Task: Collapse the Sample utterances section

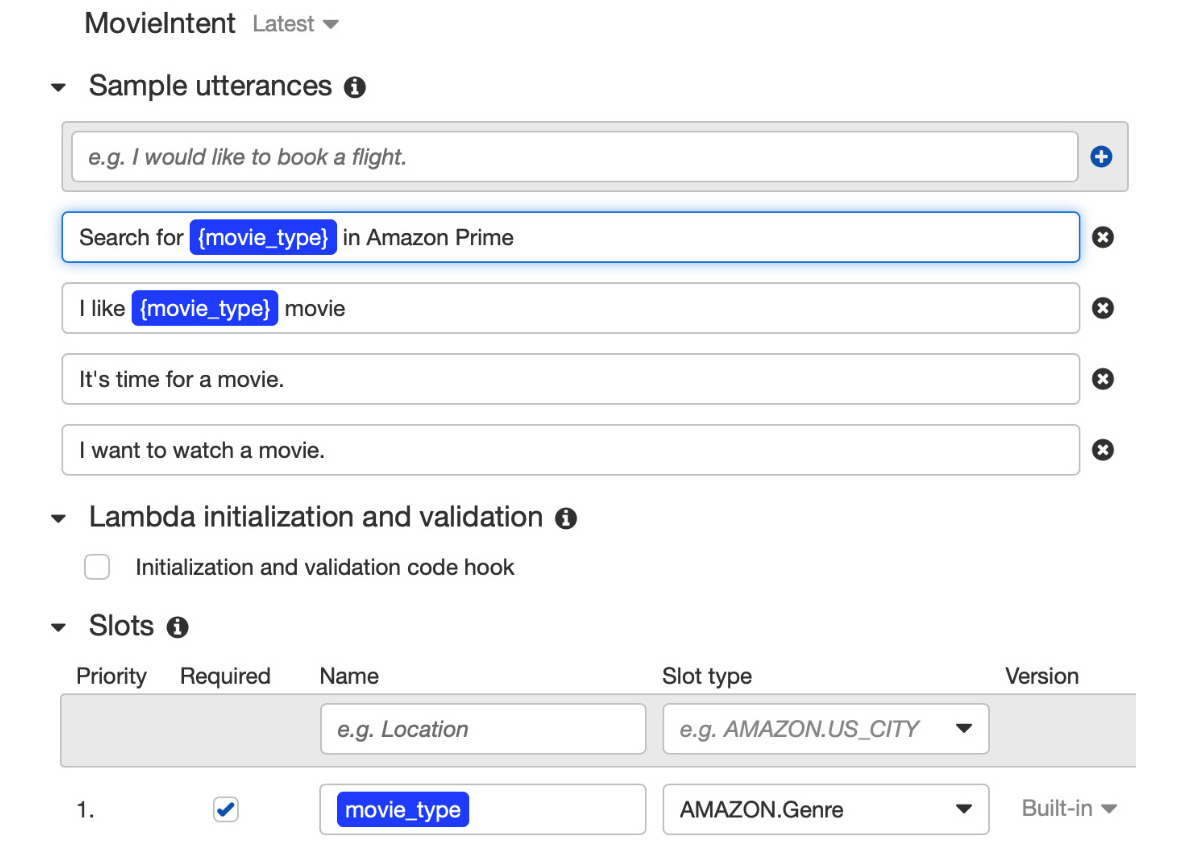Action: [59, 88]
